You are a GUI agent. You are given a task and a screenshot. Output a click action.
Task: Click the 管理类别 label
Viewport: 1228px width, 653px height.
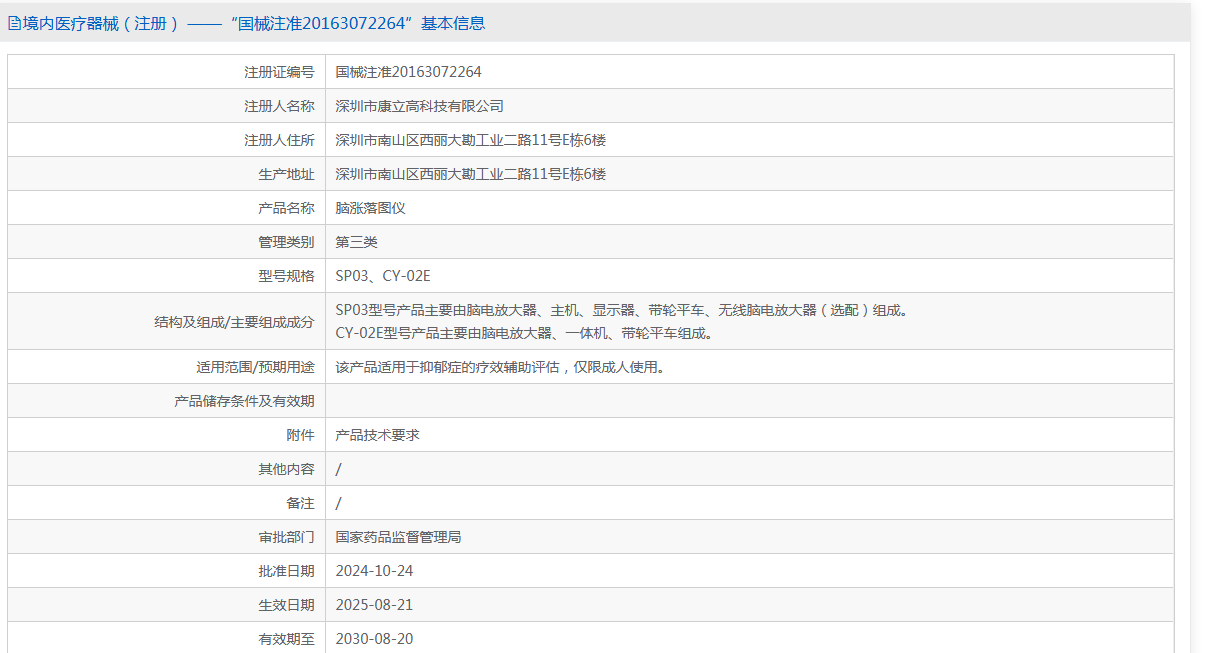tap(286, 242)
